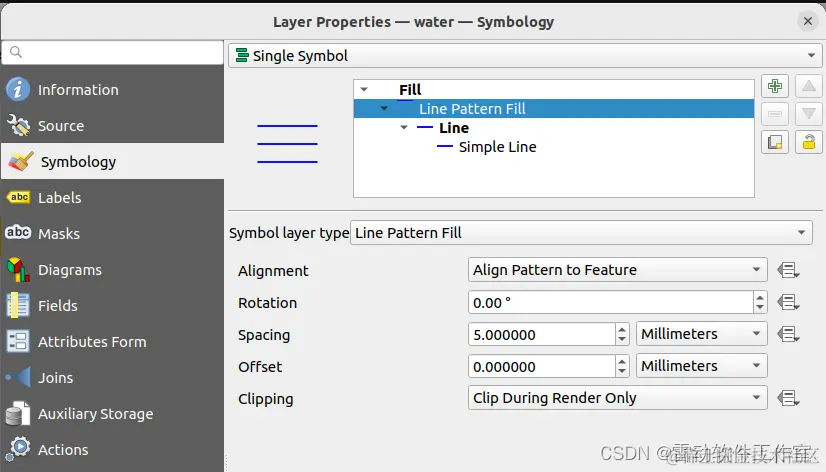Click the Fields table icon
Screen dimensions: 826x472
pyautogui.click(x=18, y=306)
